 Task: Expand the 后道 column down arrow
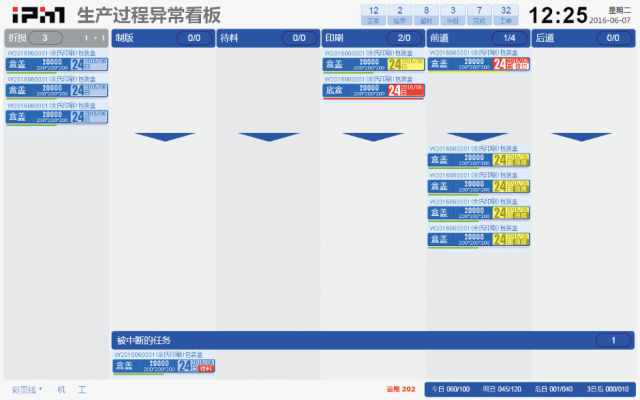(x=582, y=137)
